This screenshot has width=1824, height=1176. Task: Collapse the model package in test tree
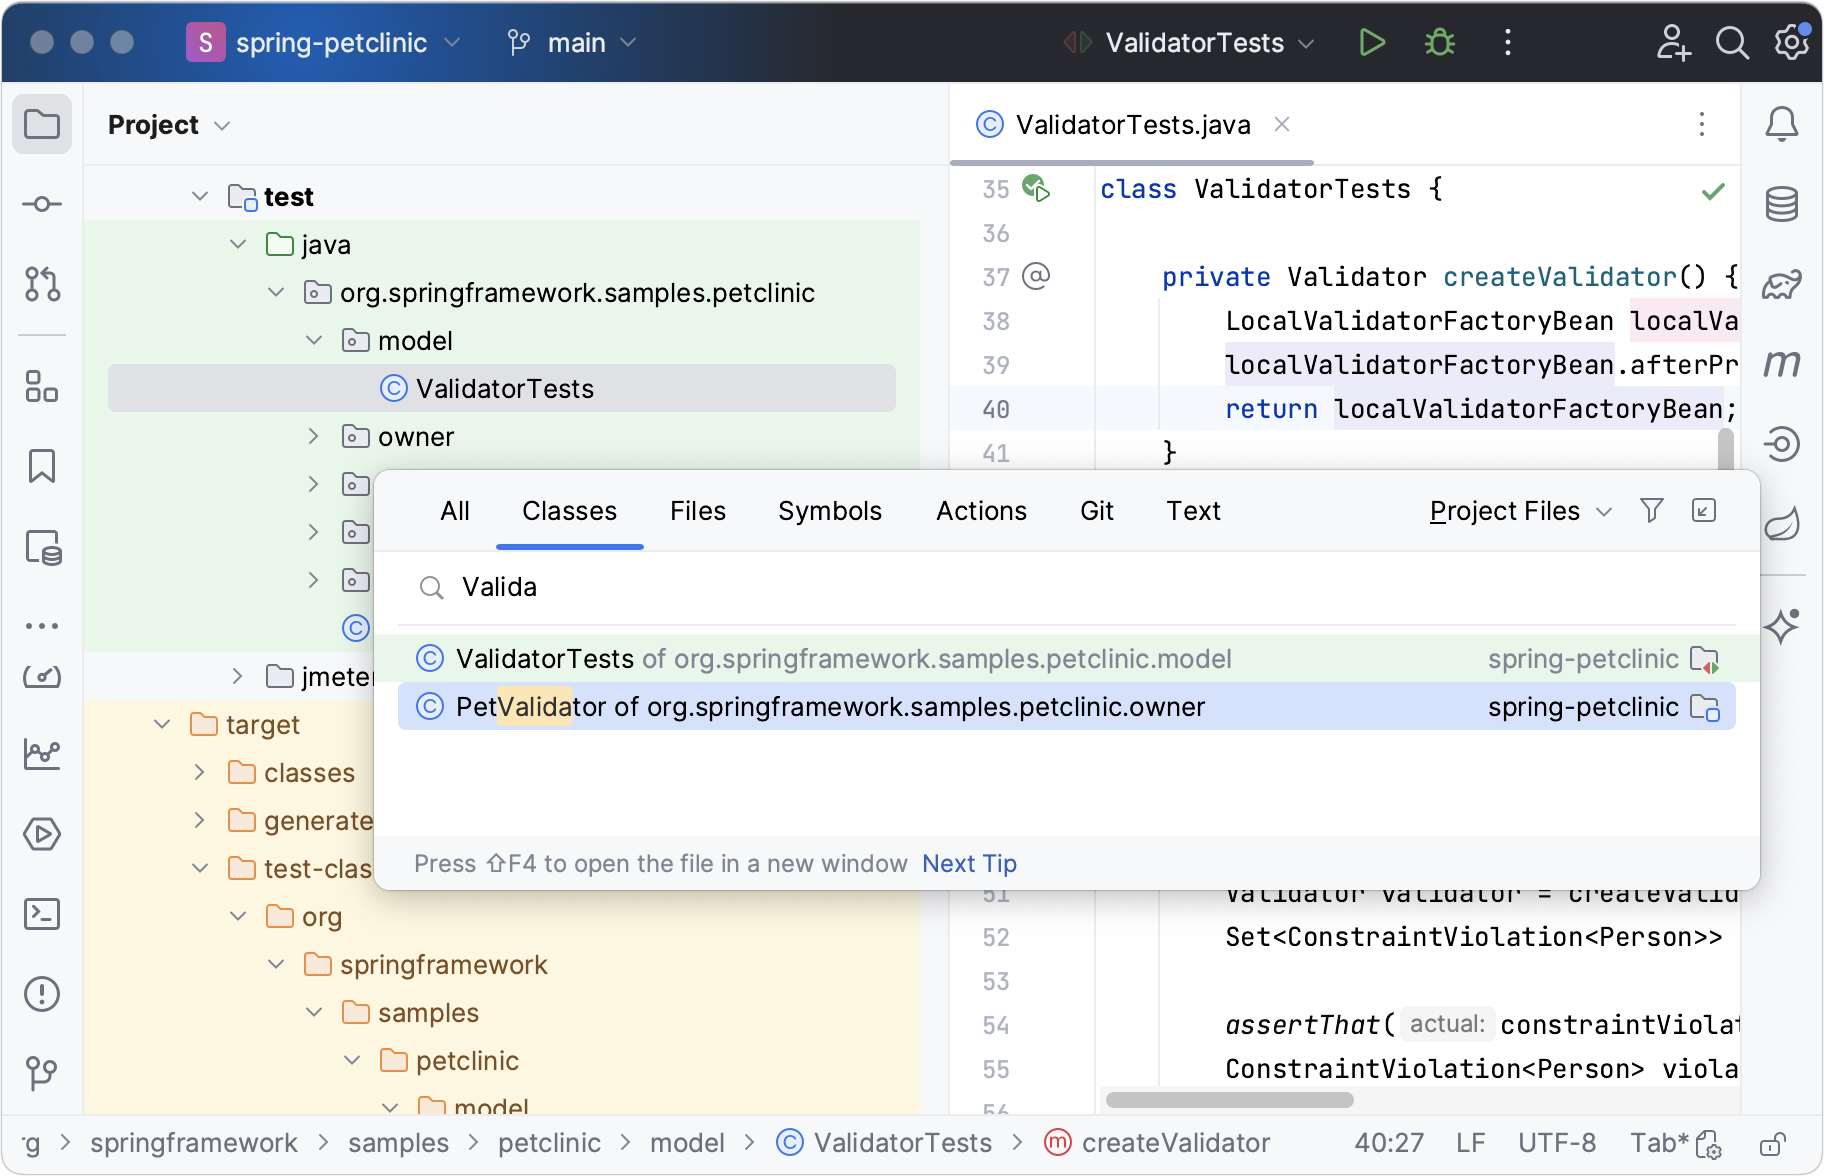tap(314, 340)
